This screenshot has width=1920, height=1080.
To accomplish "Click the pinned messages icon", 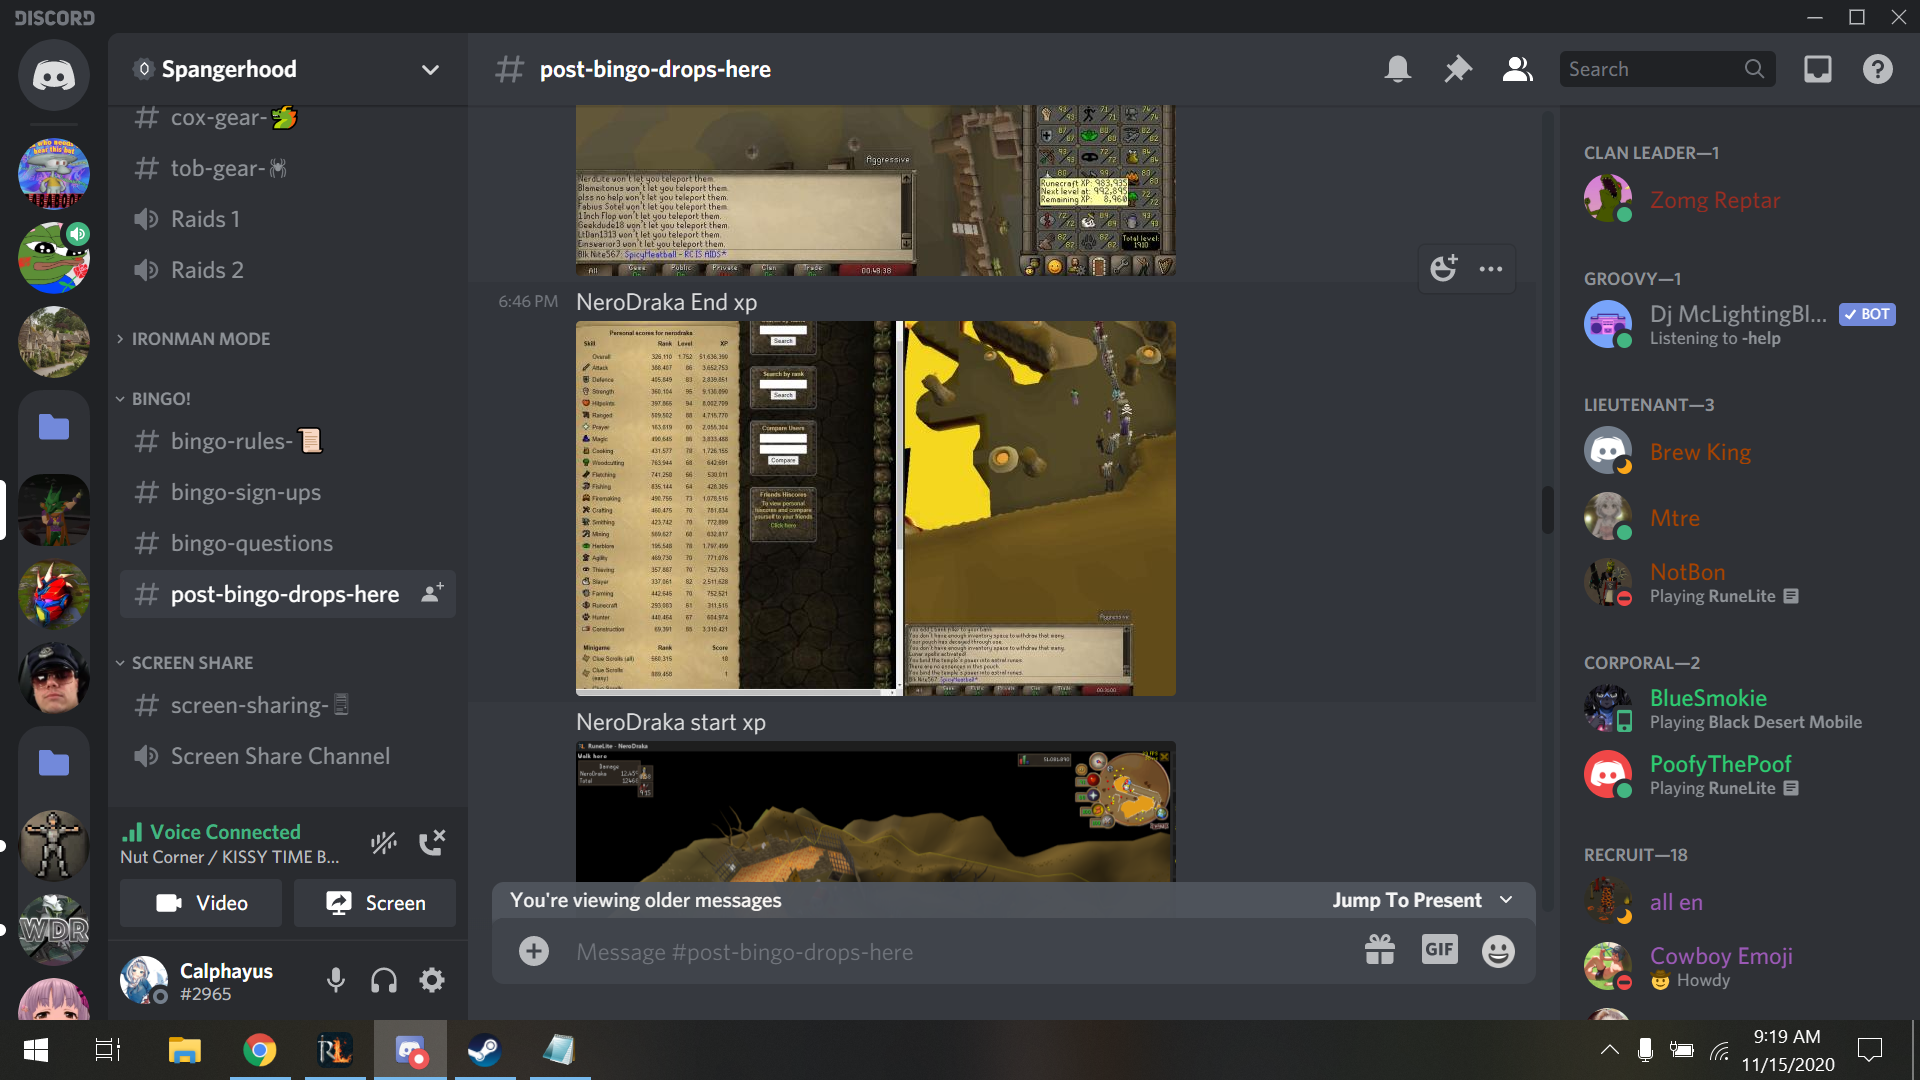I will click(1457, 69).
